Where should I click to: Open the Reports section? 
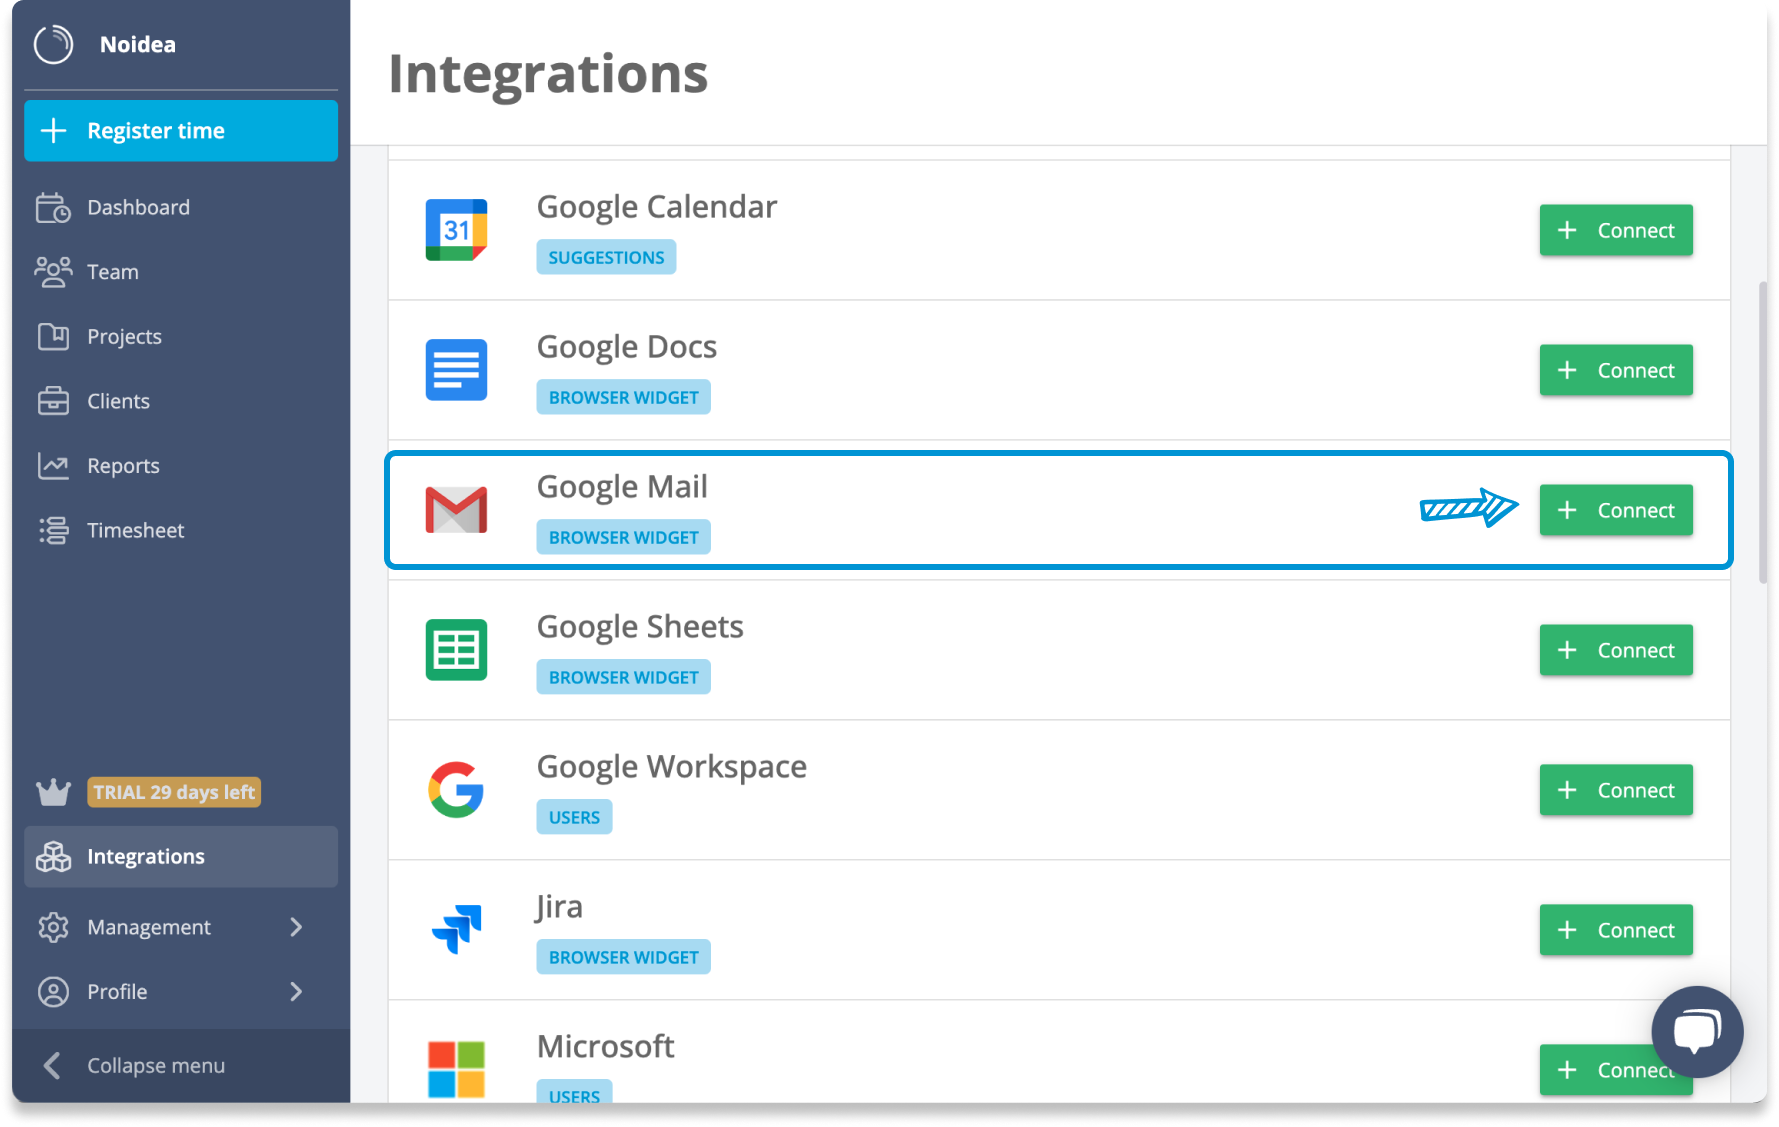(x=181, y=466)
